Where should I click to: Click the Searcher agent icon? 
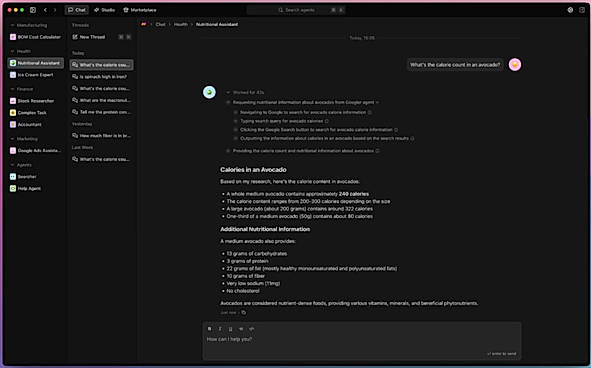pyautogui.click(x=13, y=176)
